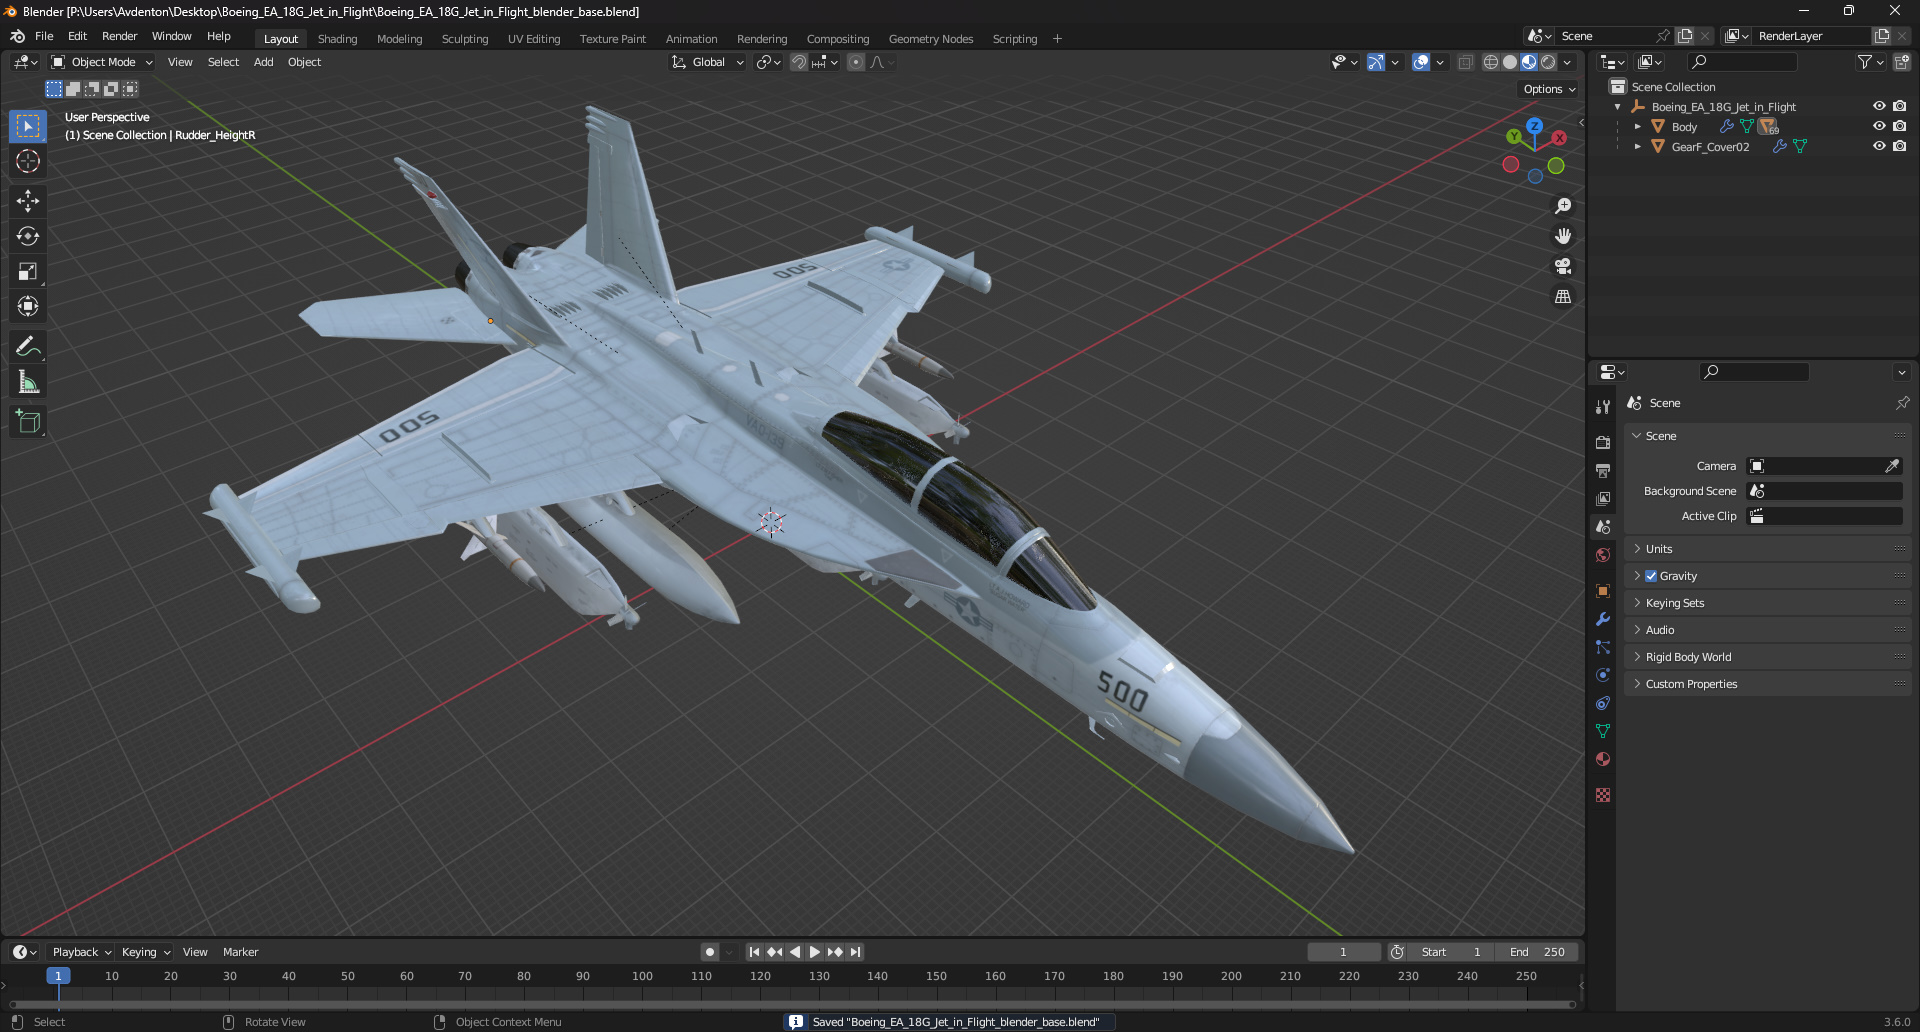This screenshot has height=1032, width=1920.
Task: Switch orthographic/perspective grid icon
Action: pos(1563,297)
